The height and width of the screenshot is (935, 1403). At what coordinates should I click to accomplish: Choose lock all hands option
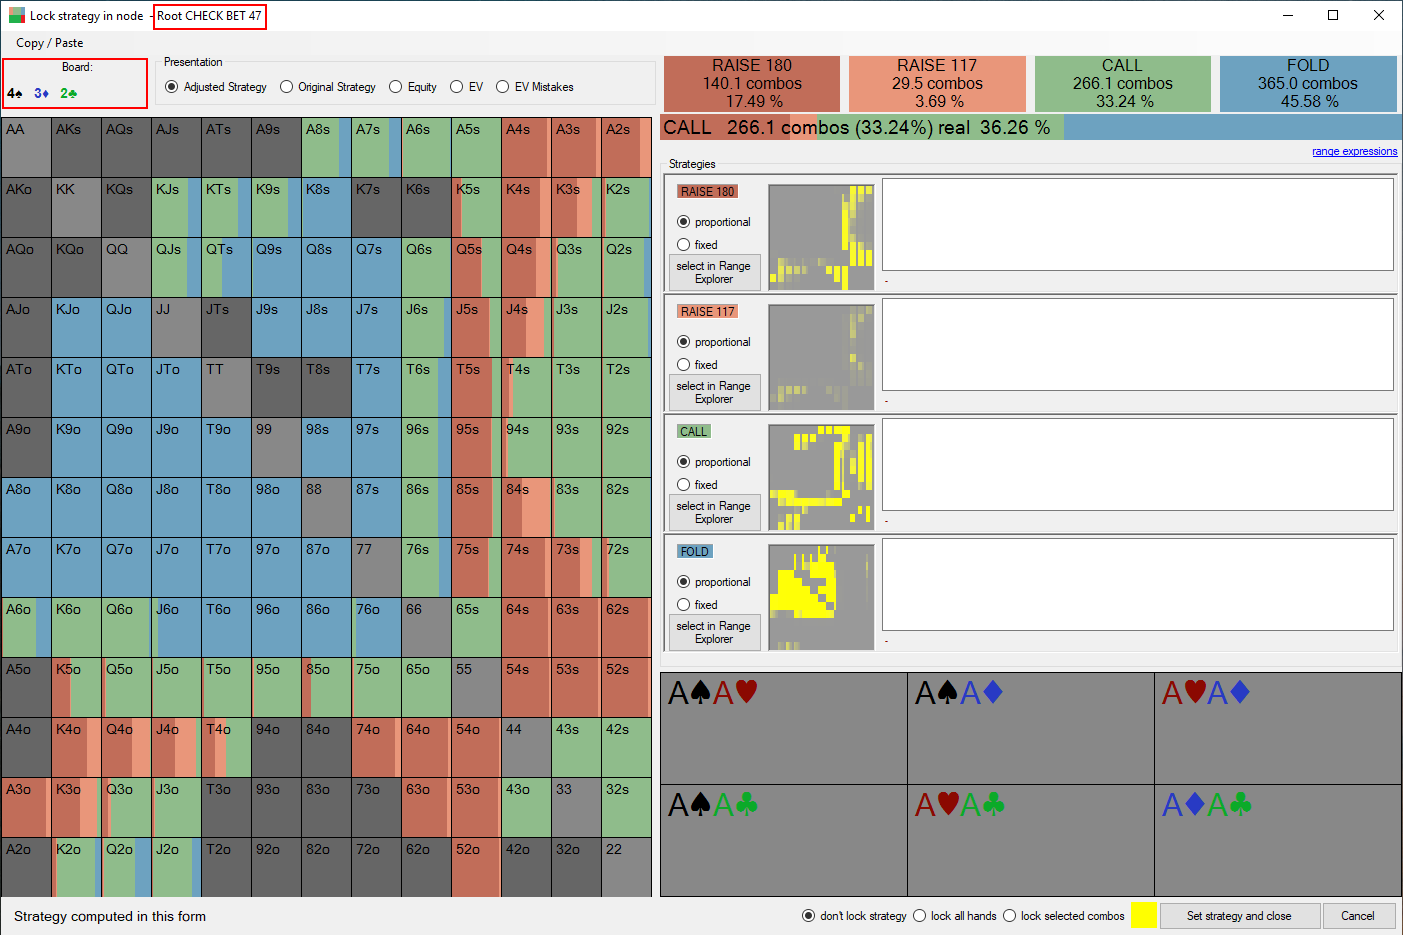point(920,916)
